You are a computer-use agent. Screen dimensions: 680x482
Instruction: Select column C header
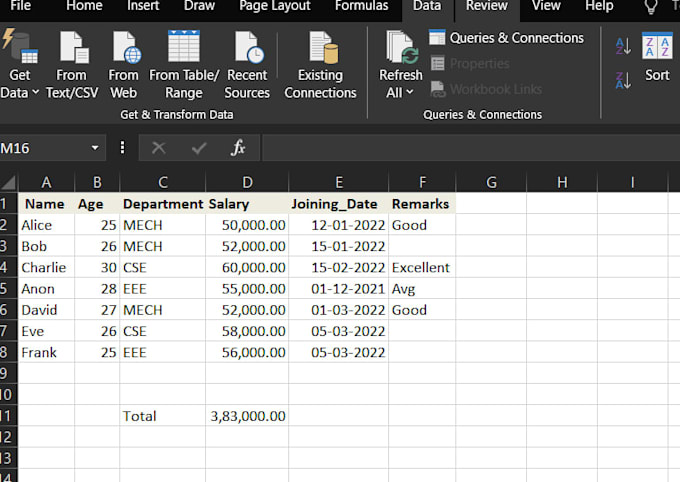coord(163,182)
